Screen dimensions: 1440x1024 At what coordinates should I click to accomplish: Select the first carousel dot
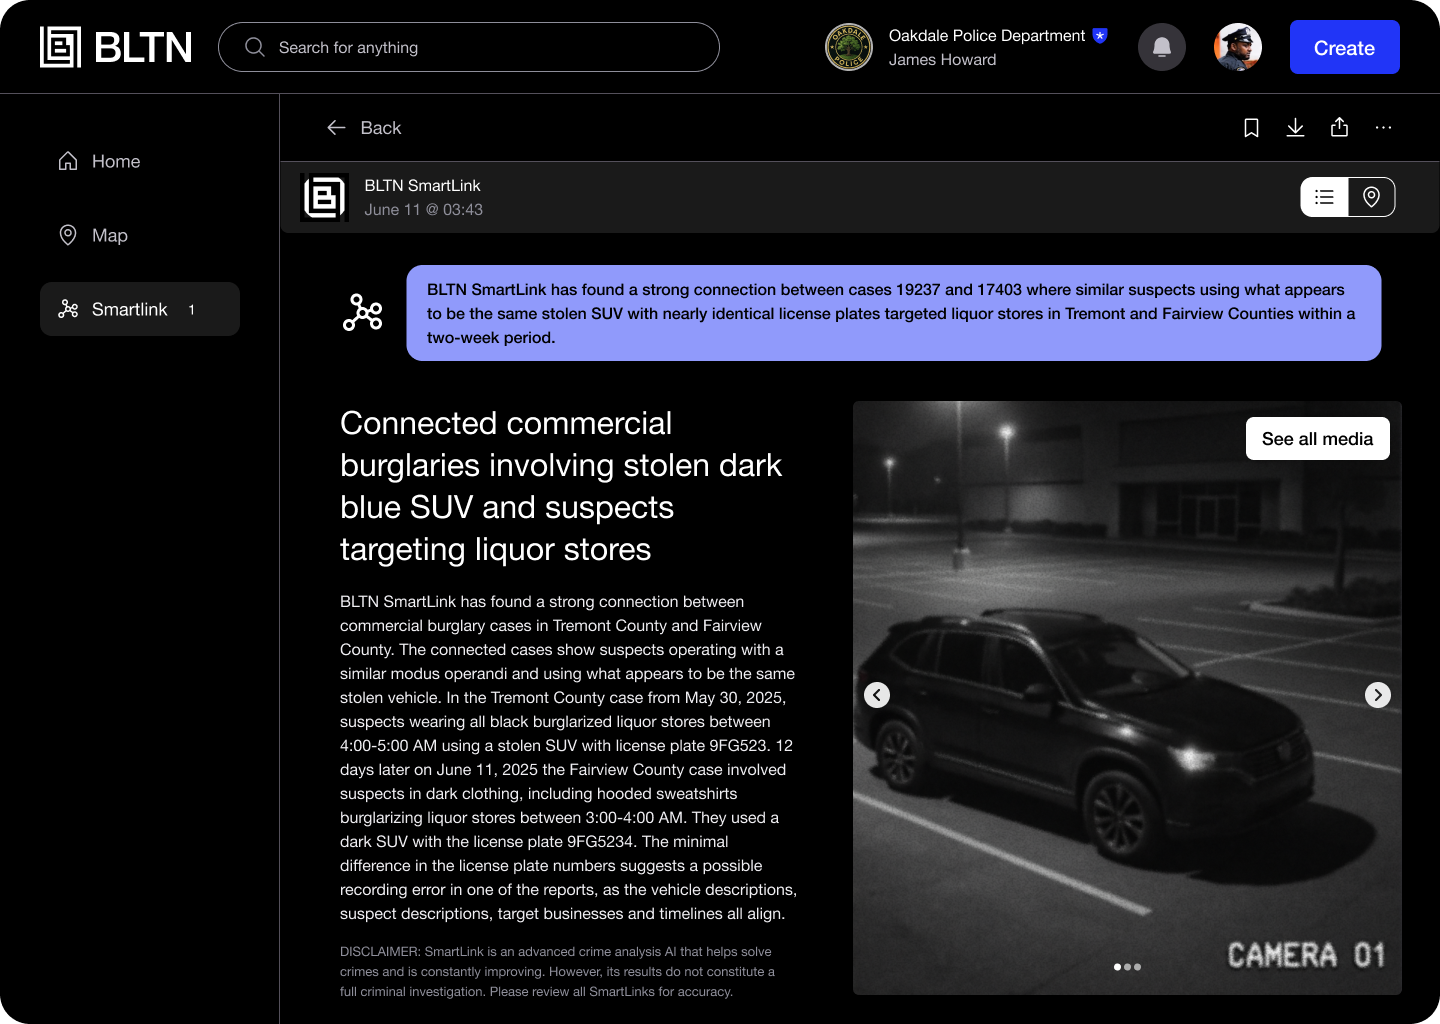1117,967
